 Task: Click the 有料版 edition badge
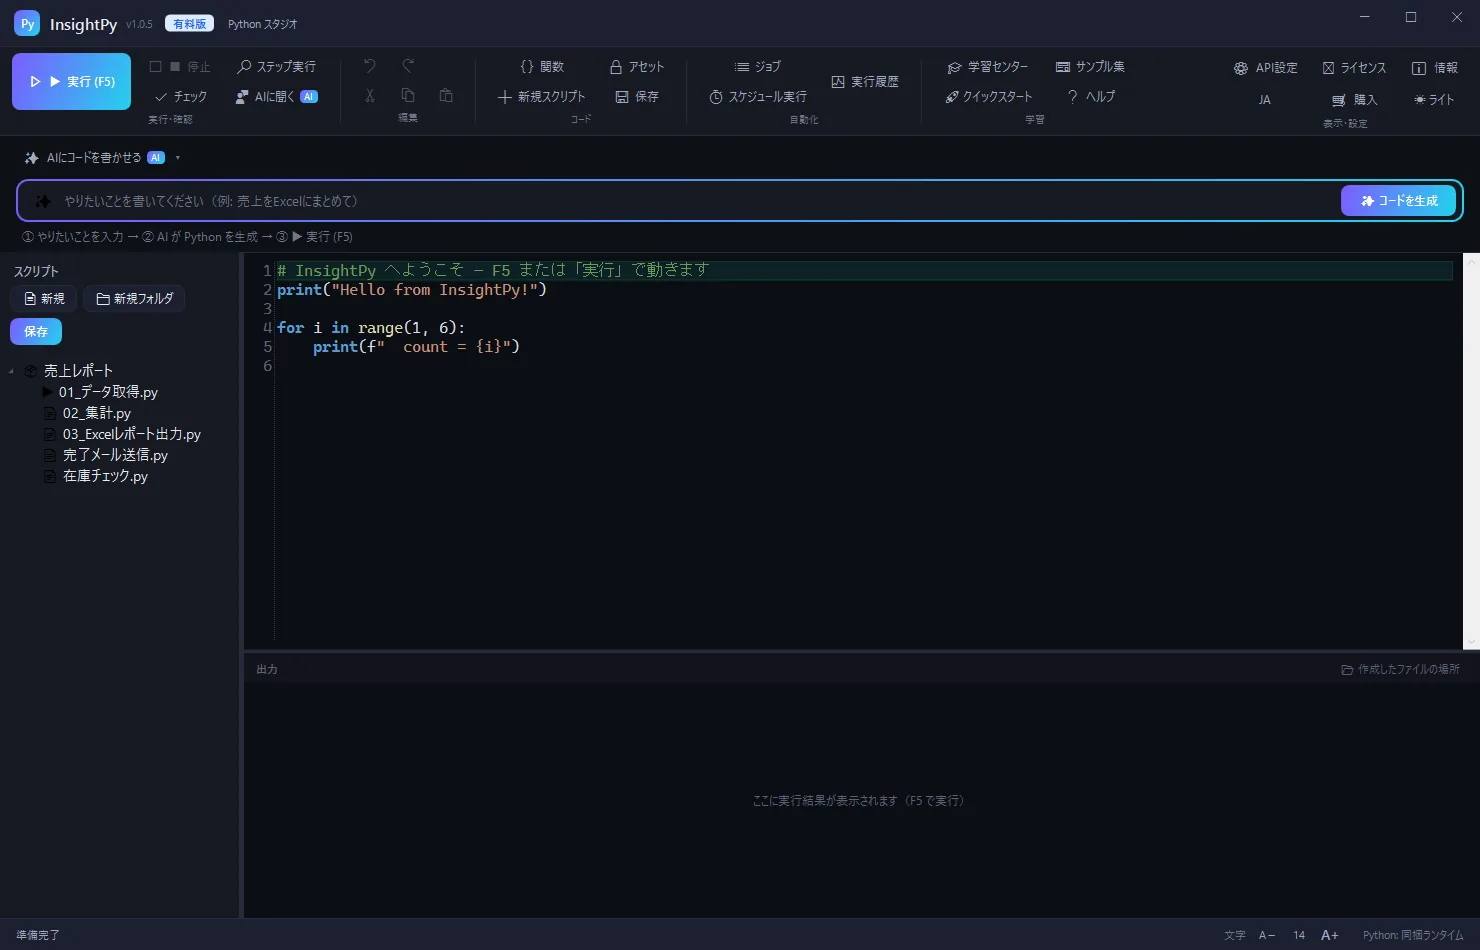point(189,24)
